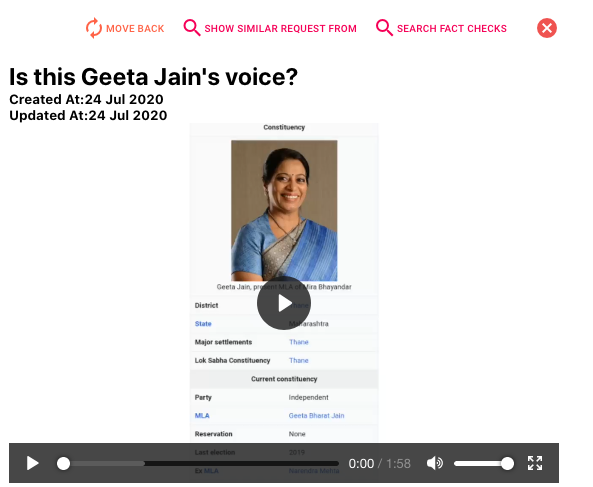The image size is (593, 487).
Task: Enter fullscreen mode for the video
Action: pos(535,463)
